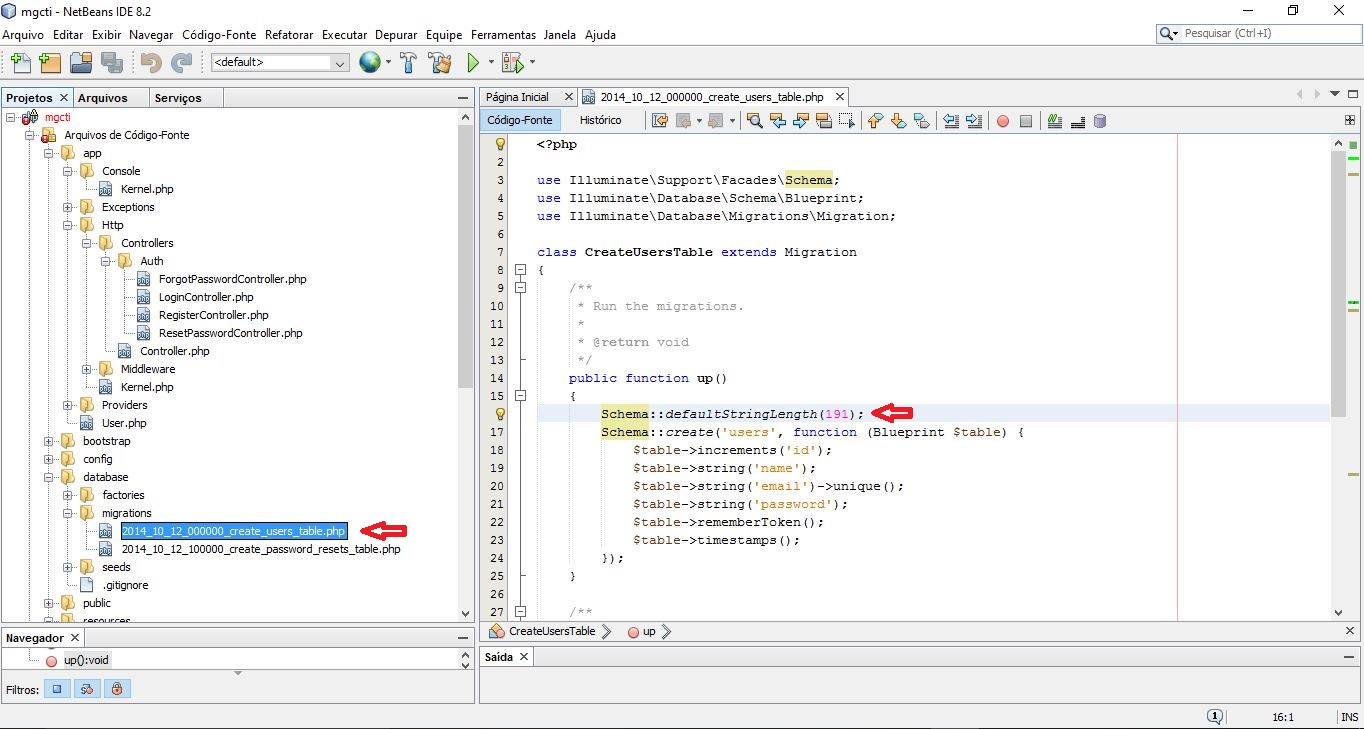Expand the bootstrap folder node
Viewport: 1364px width, 729px height.
click(49, 441)
